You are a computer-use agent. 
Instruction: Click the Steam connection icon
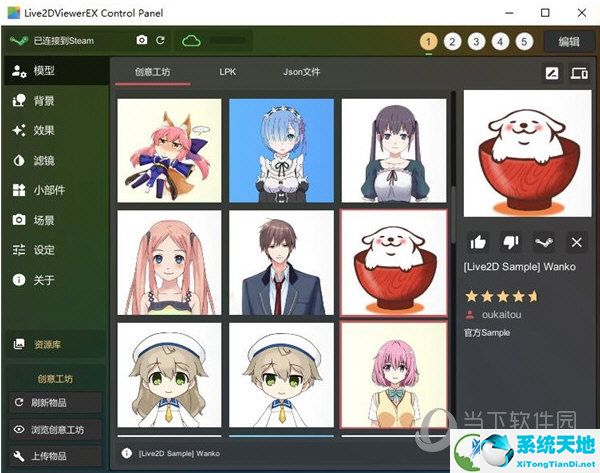19,40
